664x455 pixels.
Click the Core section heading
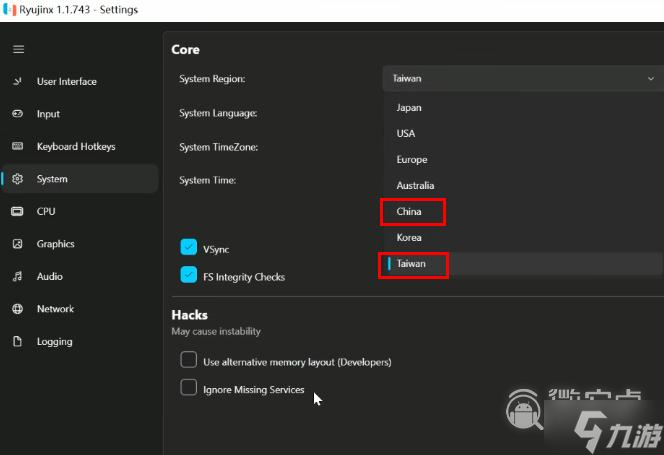click(185, 50)
